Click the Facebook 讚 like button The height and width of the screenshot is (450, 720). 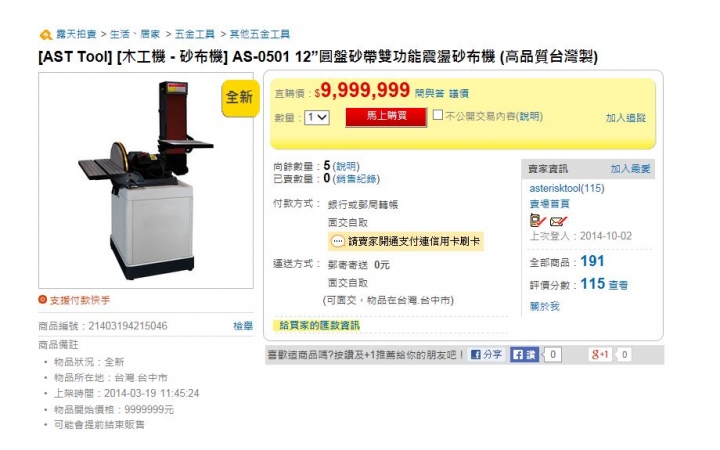524,354
